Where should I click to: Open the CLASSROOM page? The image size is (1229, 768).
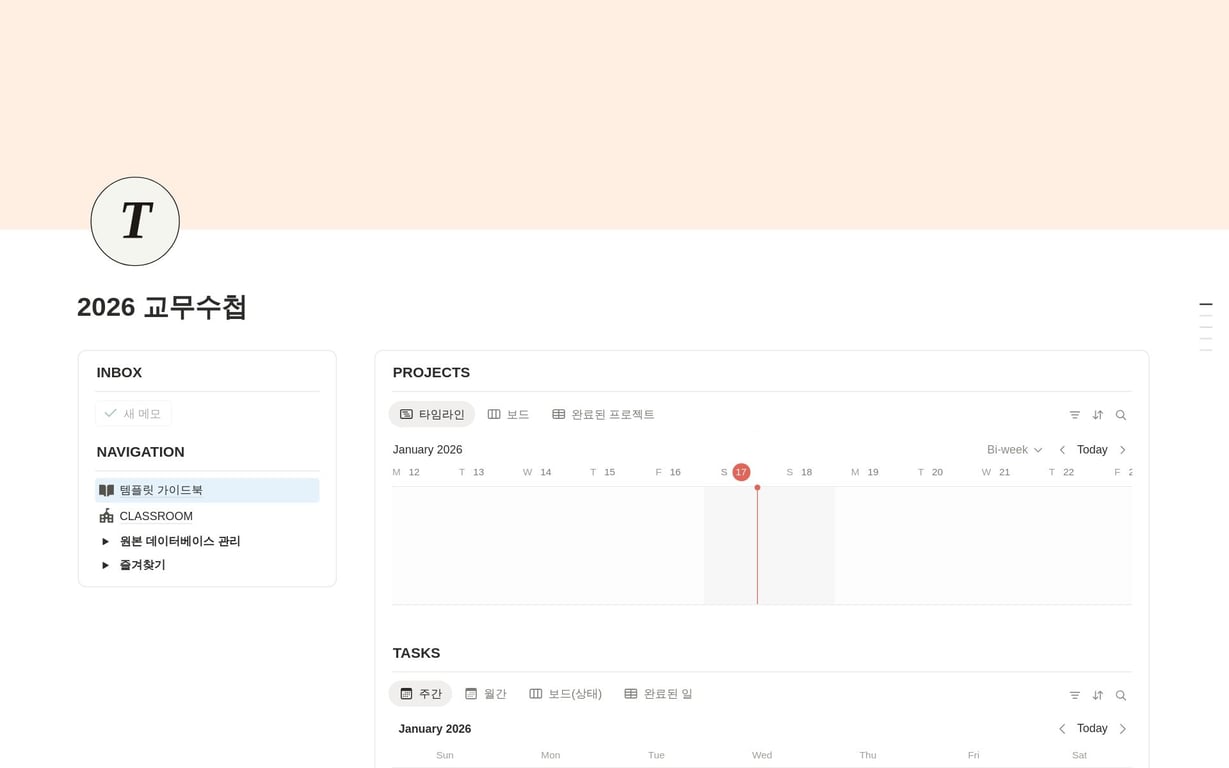156,516
